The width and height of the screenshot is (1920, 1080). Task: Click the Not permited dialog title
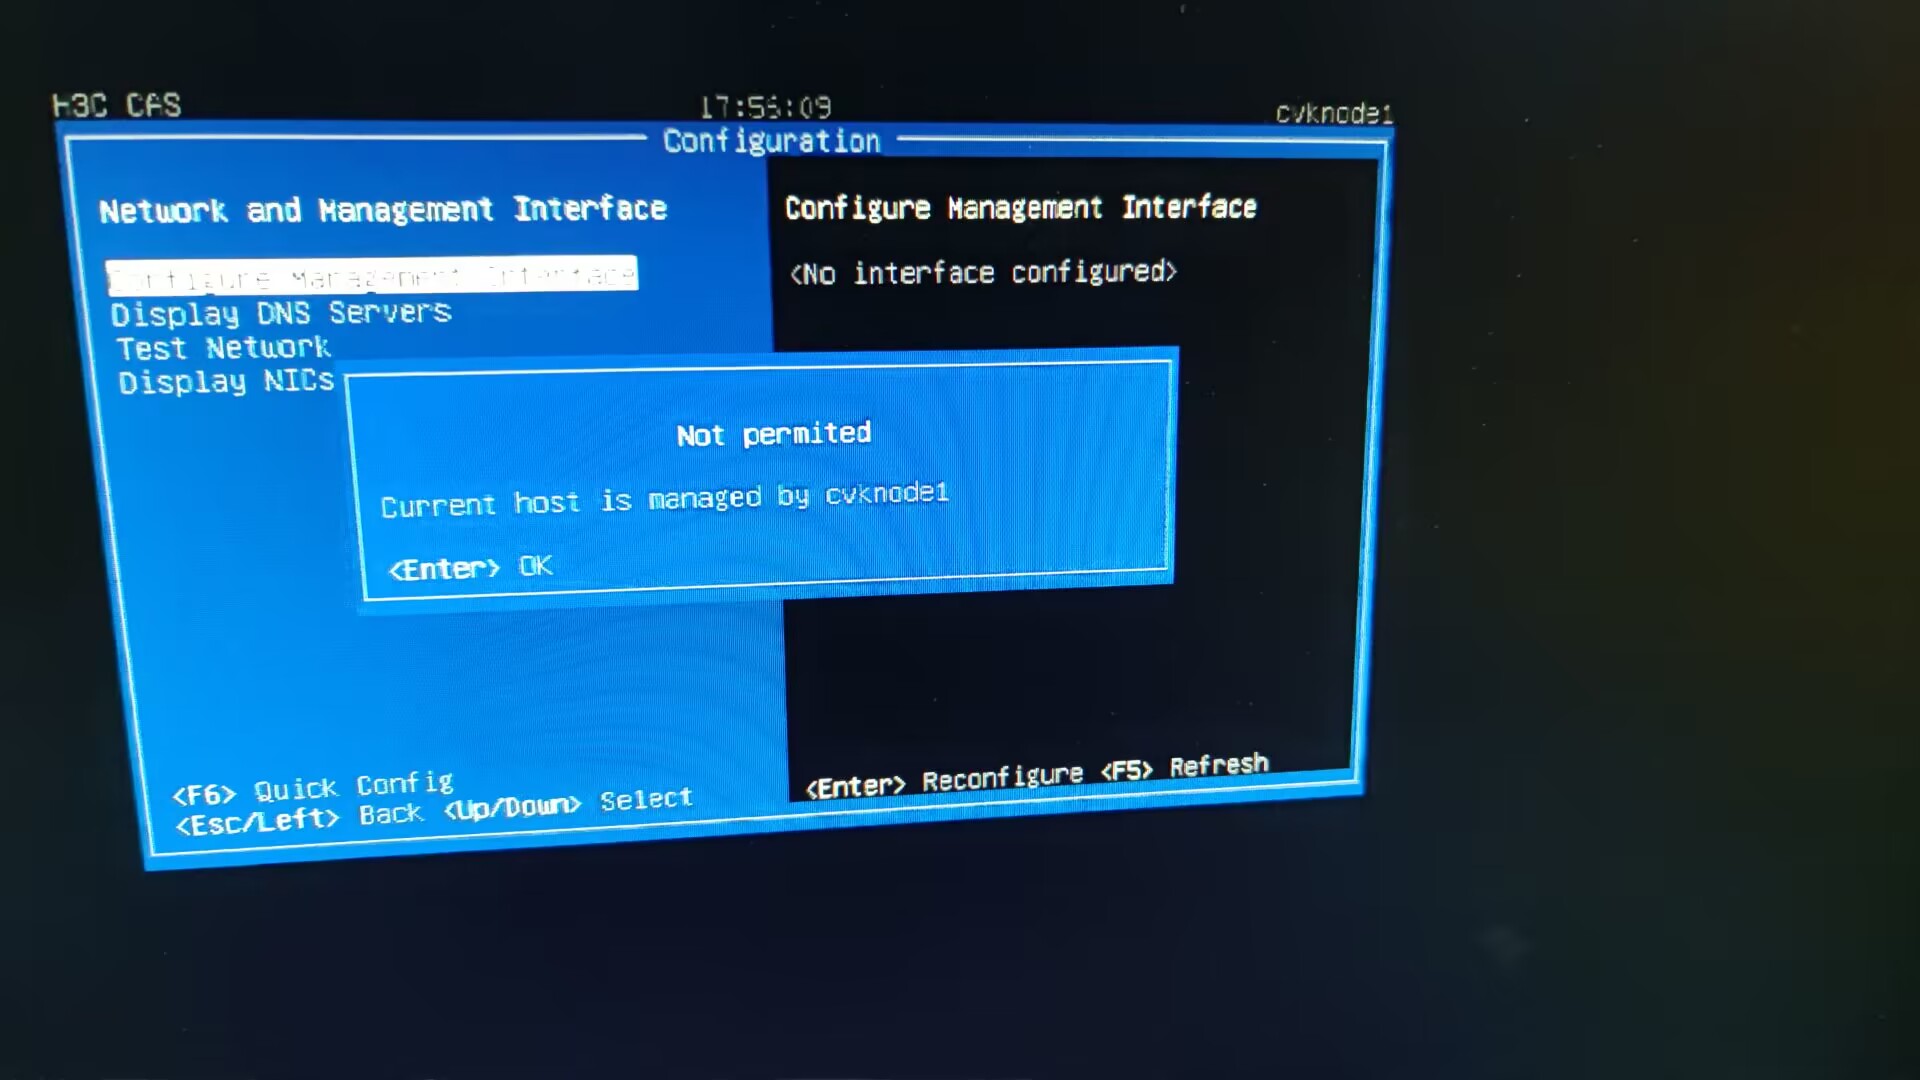773,434
